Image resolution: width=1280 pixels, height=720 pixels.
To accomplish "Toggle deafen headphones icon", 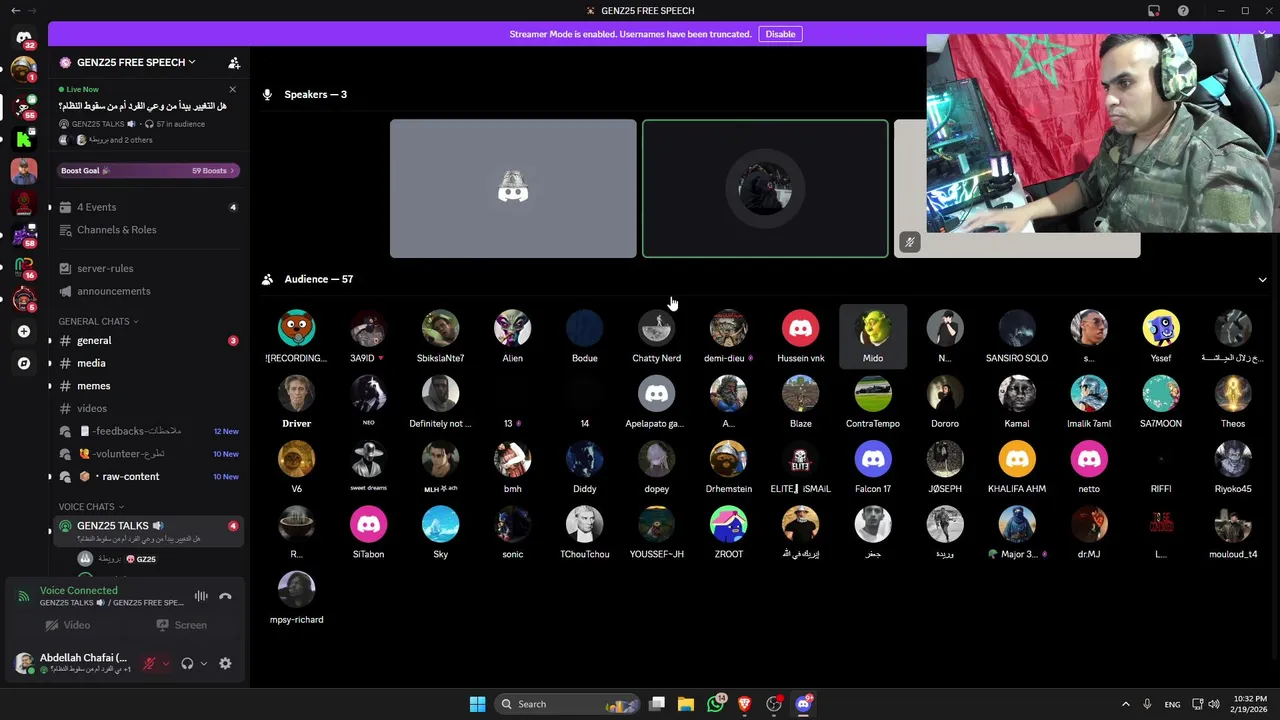I will tap(187, 663).
